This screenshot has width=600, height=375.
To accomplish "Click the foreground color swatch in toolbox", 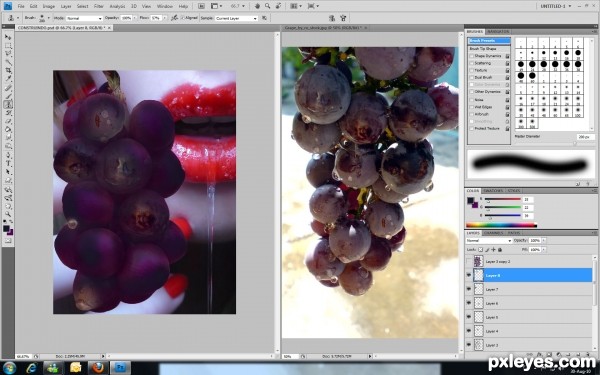I will pyautogui.click(x=6, y=228).
